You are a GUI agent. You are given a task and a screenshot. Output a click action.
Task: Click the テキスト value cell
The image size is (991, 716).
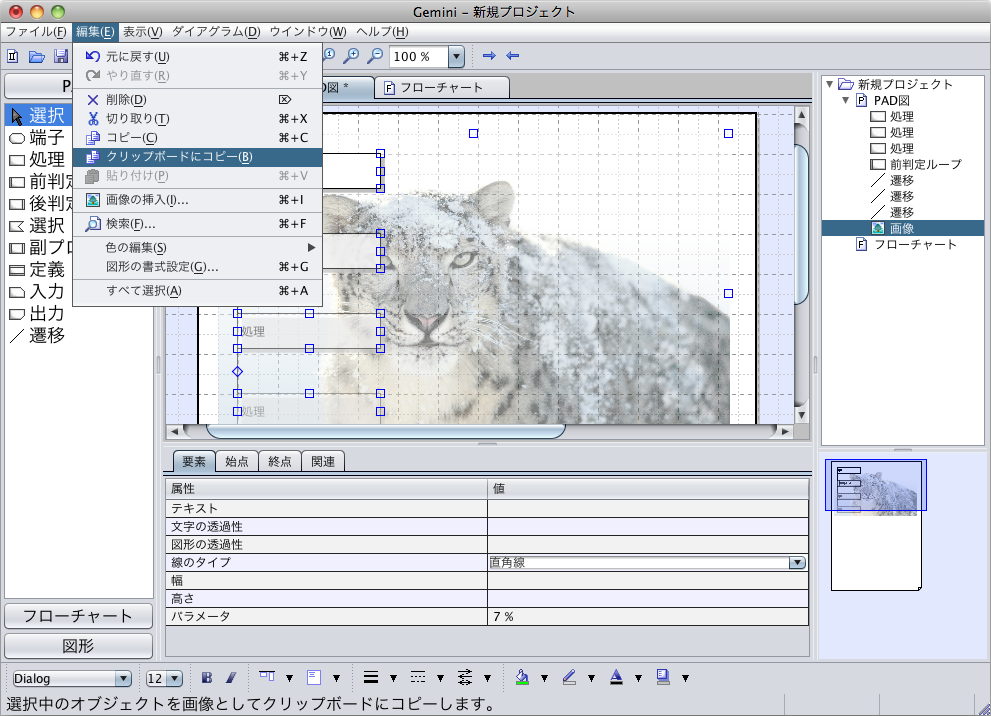tap(648, 509)
